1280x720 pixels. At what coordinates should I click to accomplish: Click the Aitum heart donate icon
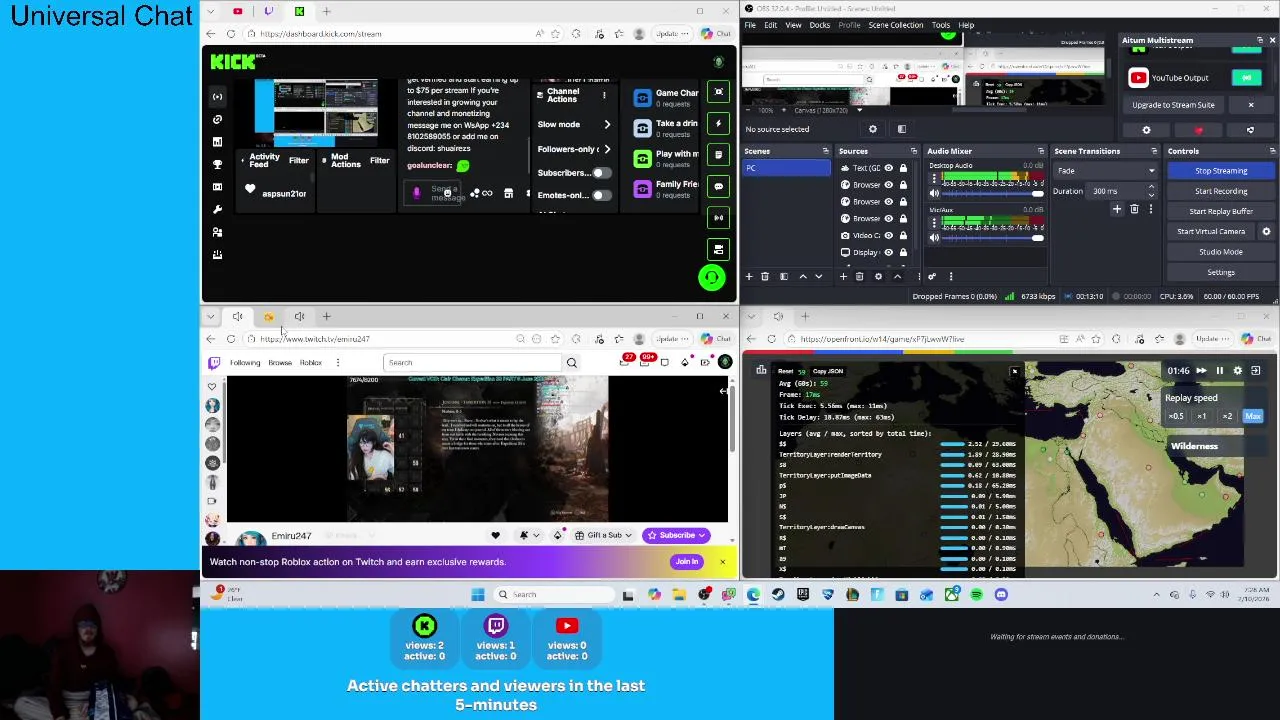coord(1198,130)
